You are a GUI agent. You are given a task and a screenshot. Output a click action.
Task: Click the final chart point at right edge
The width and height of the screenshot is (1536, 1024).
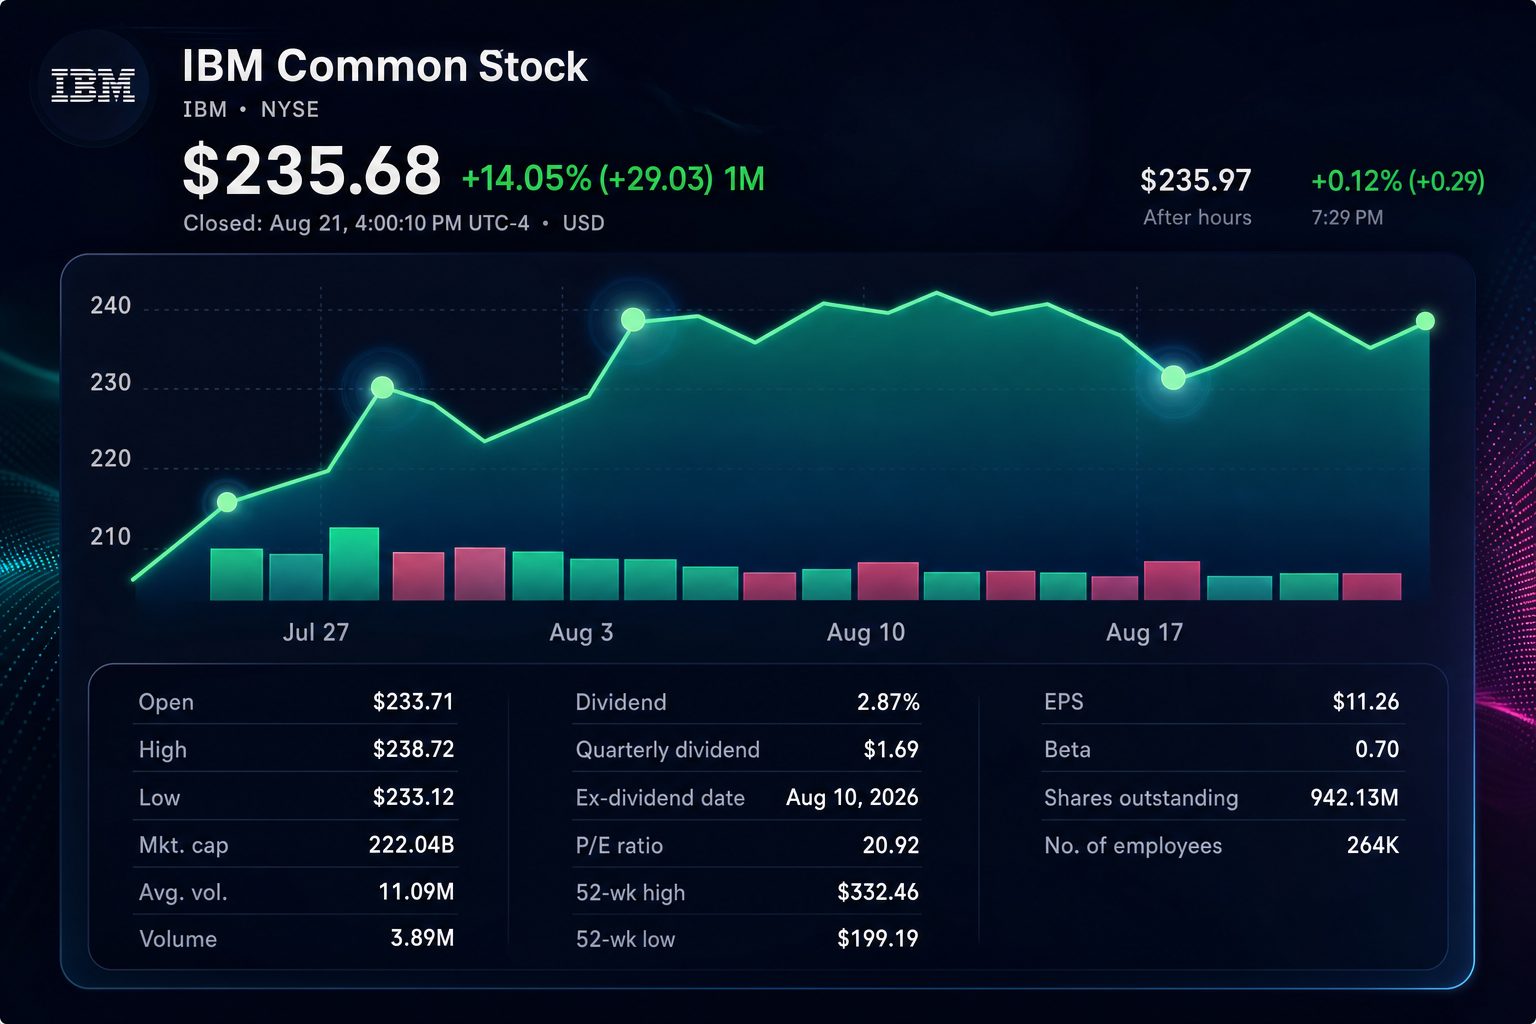1426,321
